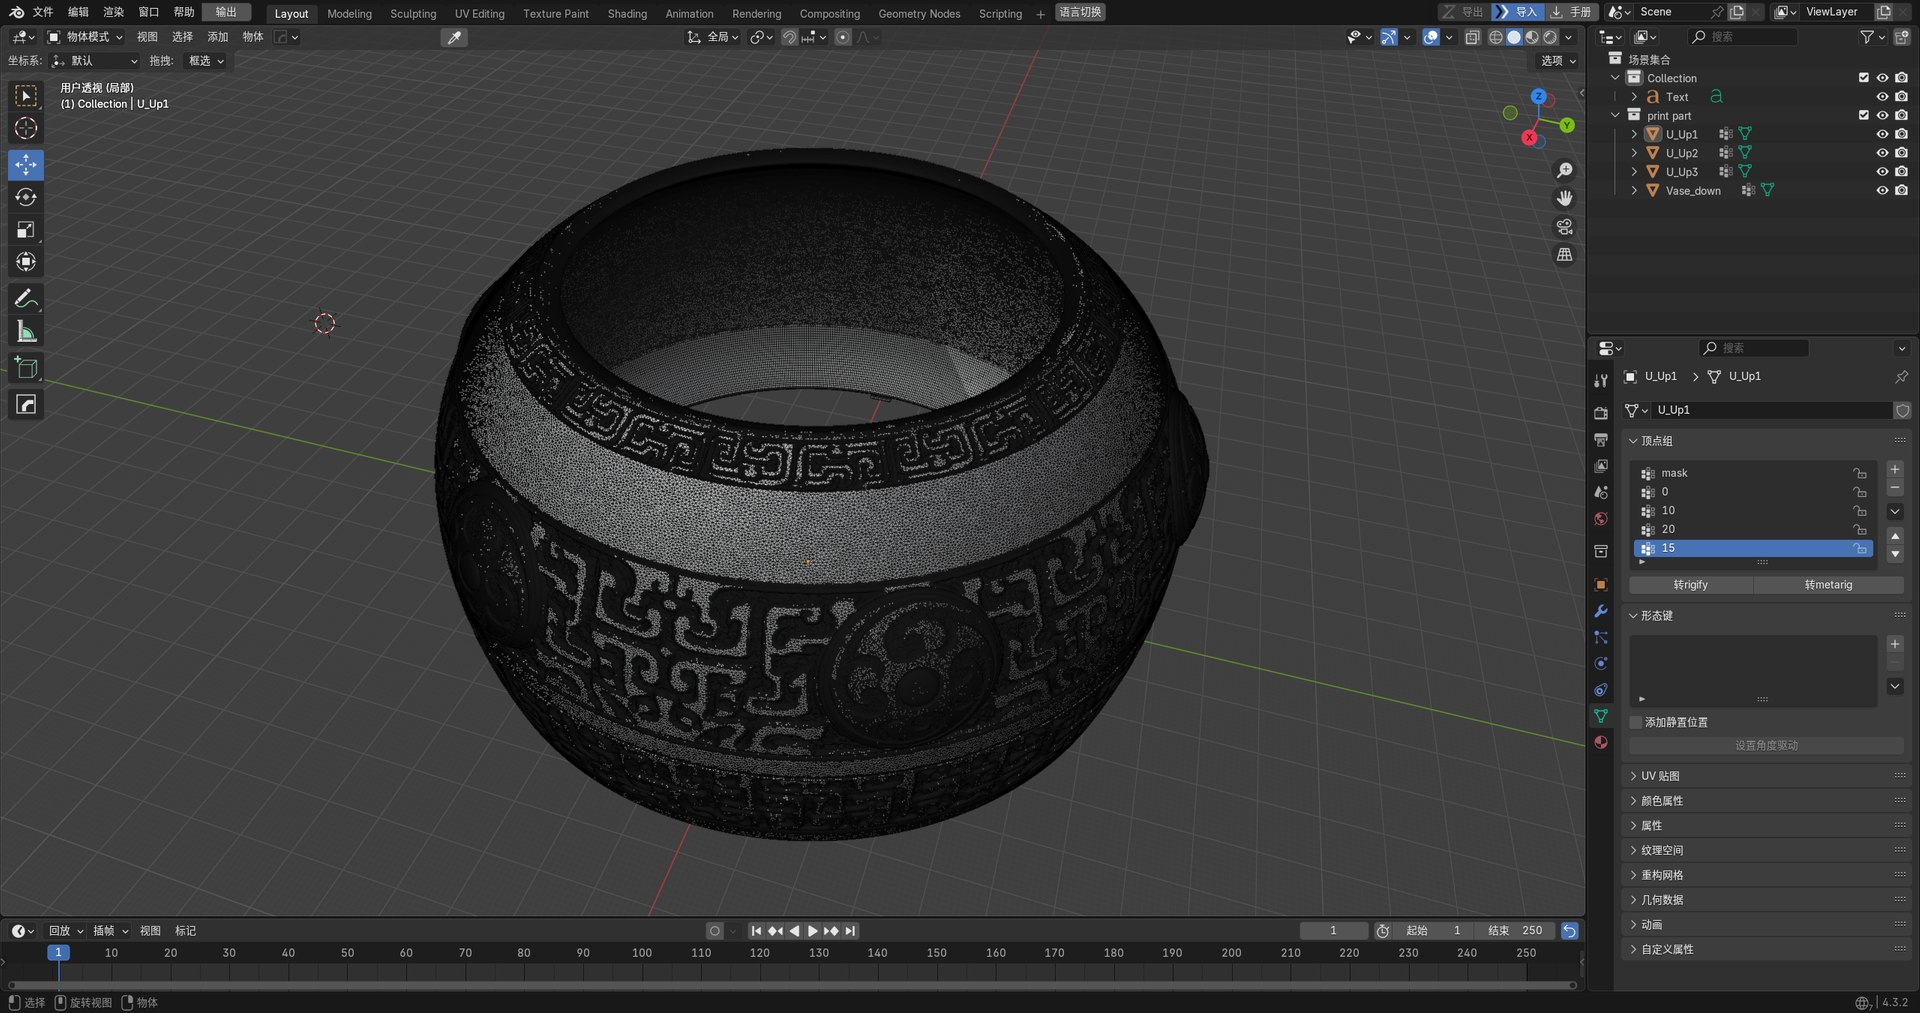Screen dimensions: 1920x1013
Task: Choose the Annotate pencil tool
Action: coord(26,299)
